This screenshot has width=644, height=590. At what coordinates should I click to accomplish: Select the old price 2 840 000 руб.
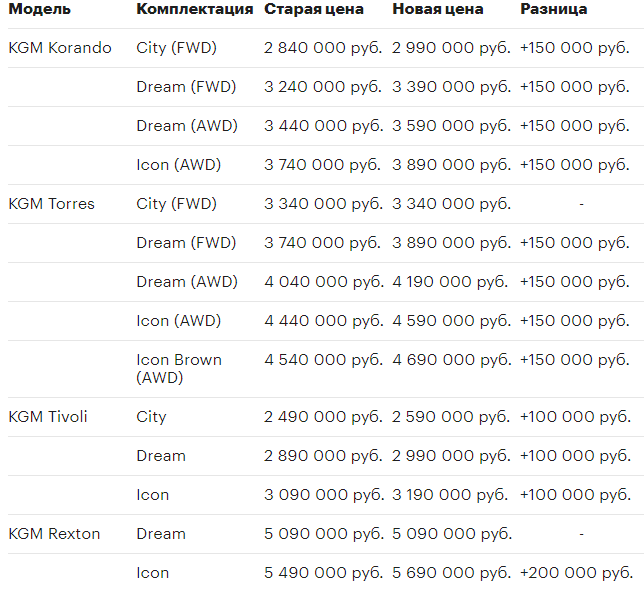point(323,48)
